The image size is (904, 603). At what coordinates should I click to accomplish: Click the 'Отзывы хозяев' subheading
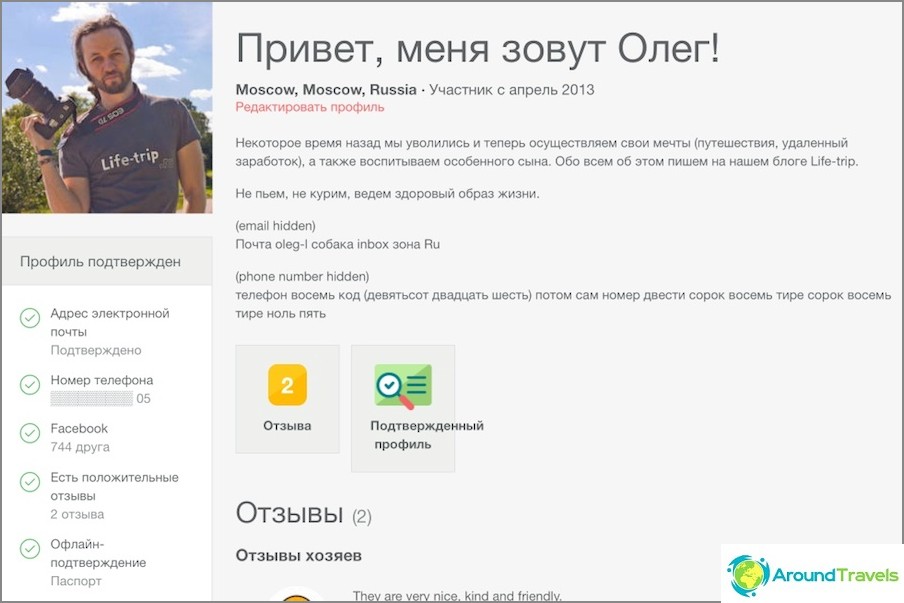(299, 556)
